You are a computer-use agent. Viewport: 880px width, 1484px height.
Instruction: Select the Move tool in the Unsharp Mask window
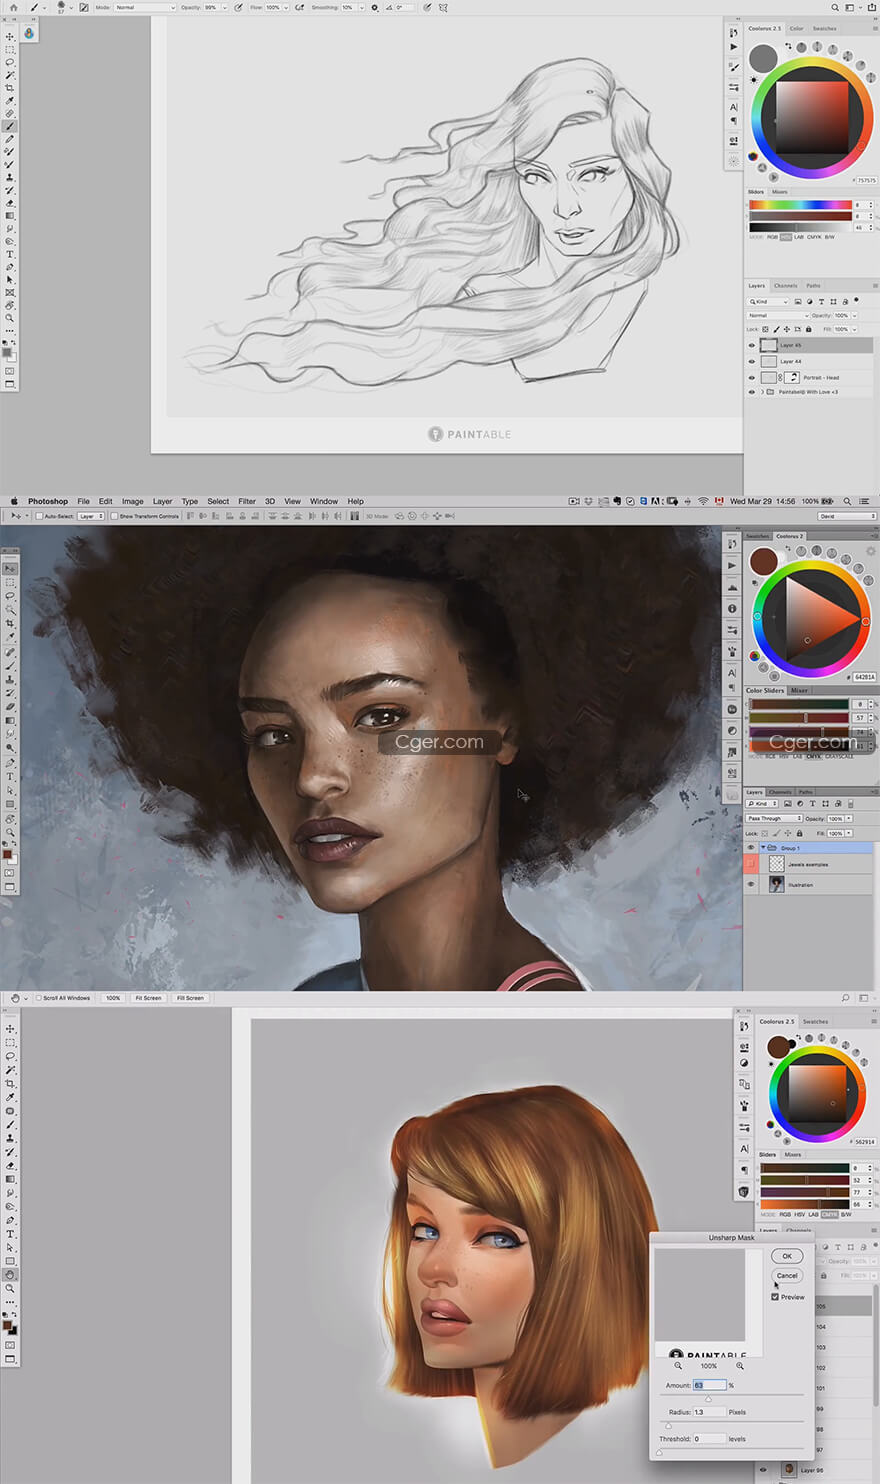pos(10,1028)
